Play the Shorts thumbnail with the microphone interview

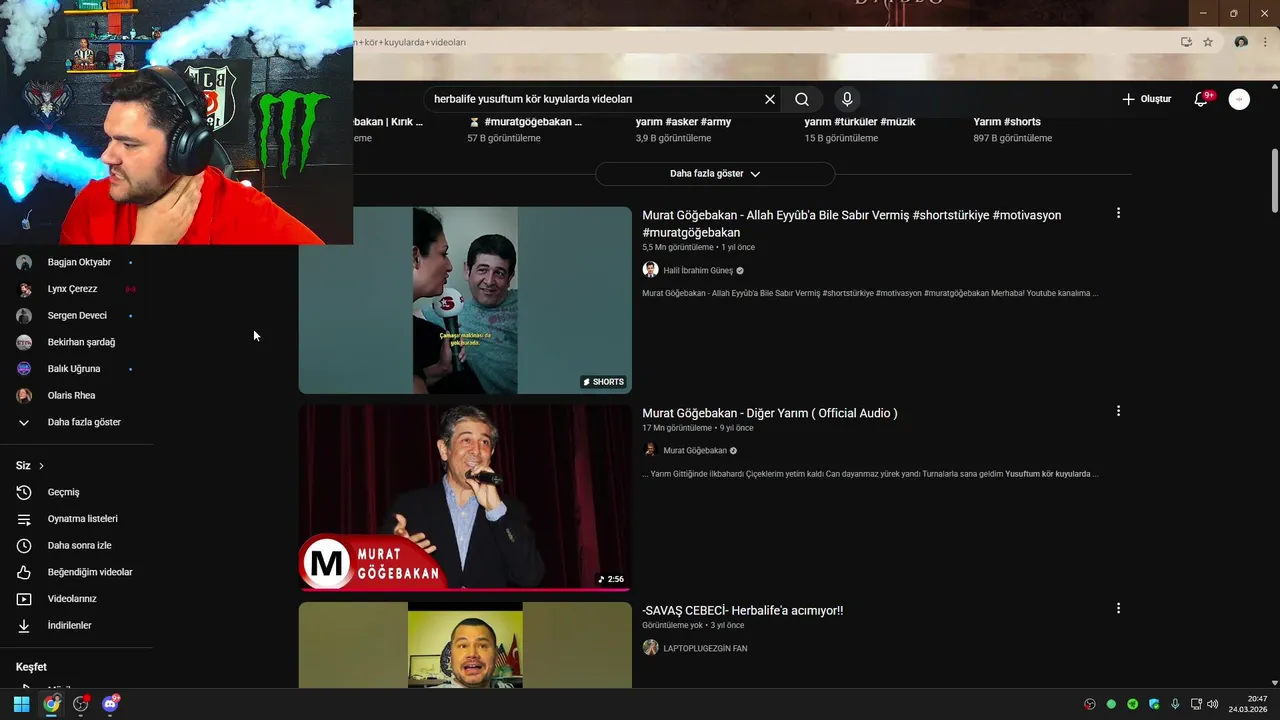[465, 300]
